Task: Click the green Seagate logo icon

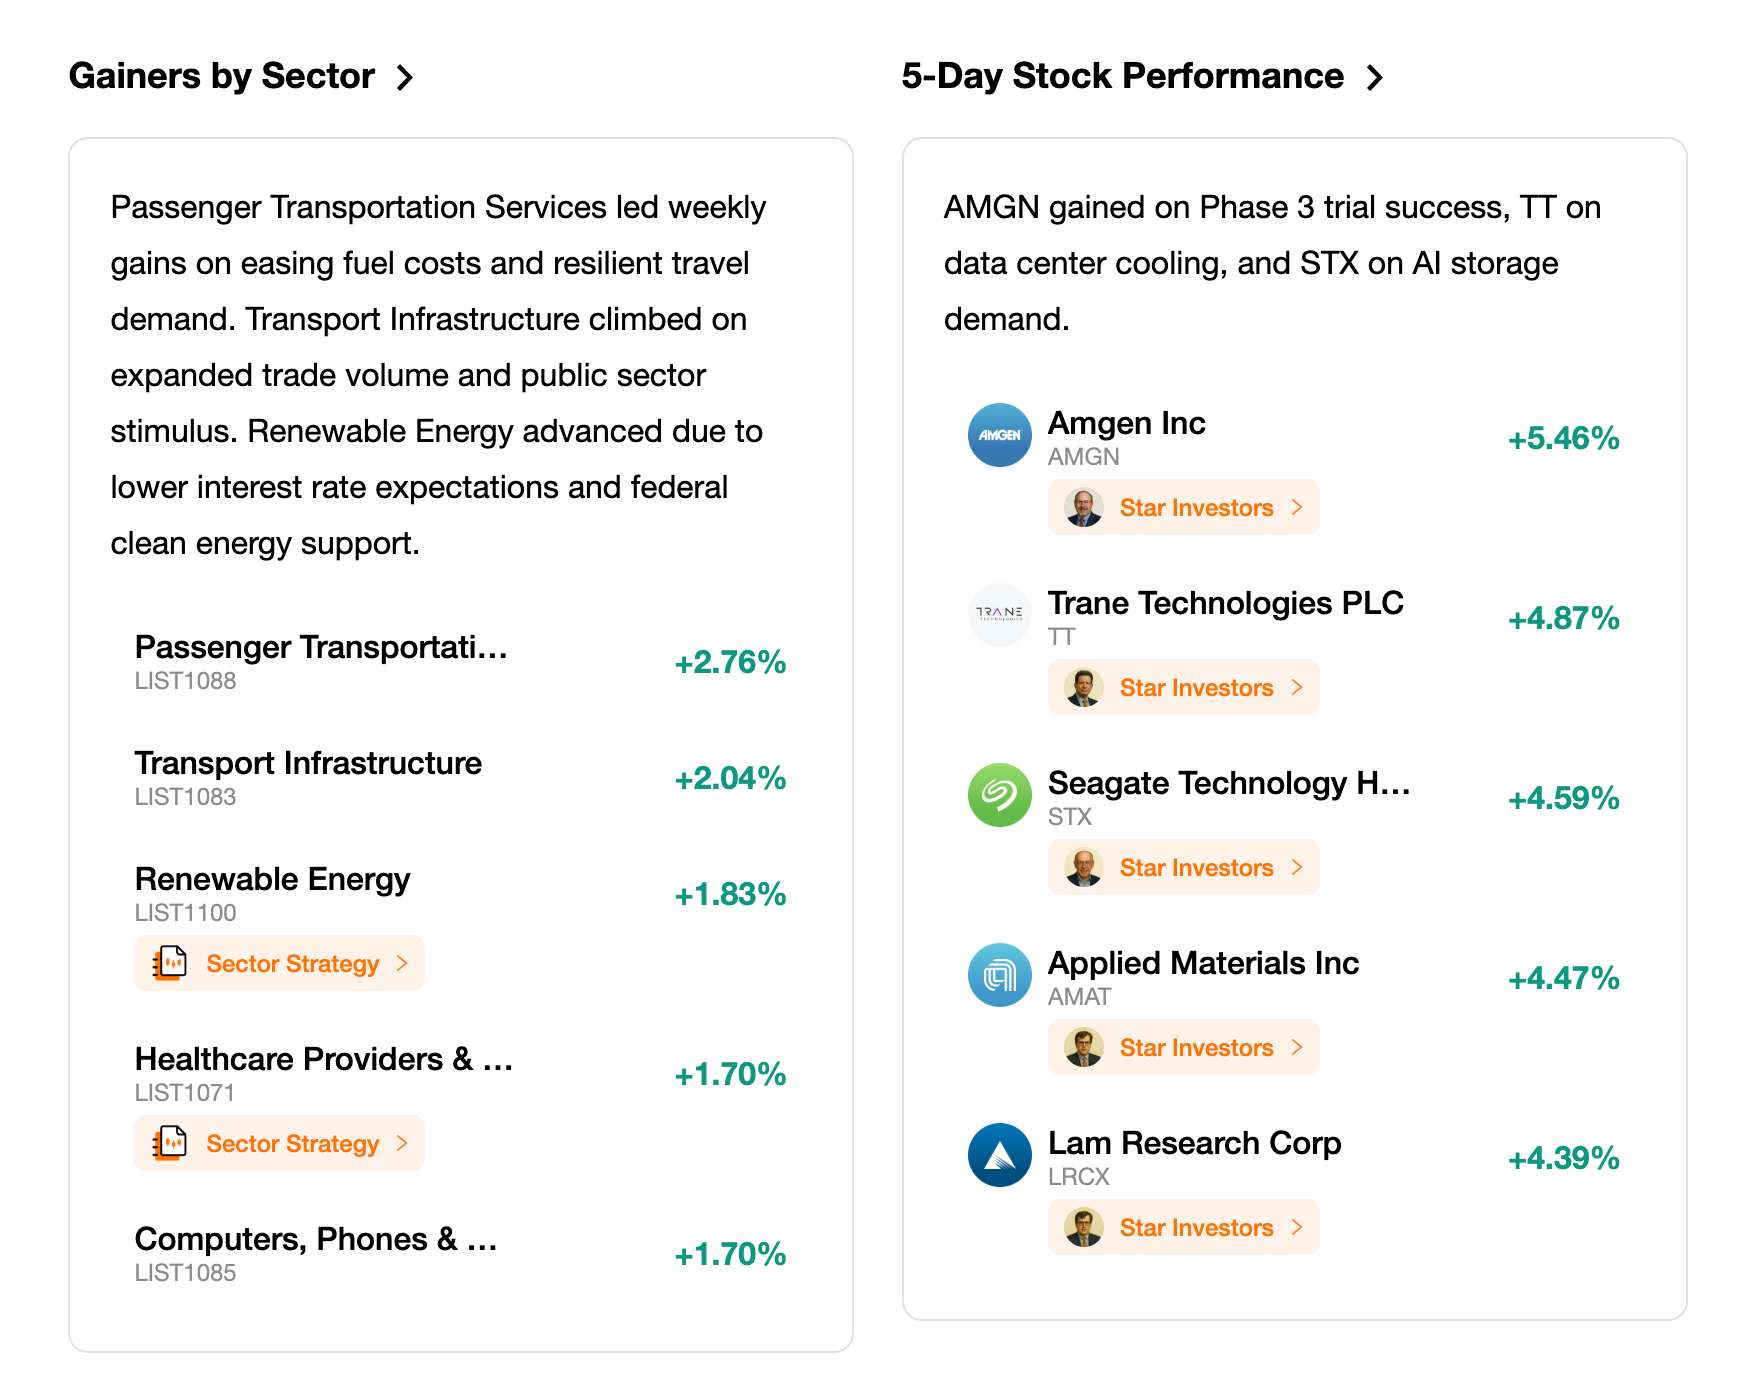Action: point(999,795)
